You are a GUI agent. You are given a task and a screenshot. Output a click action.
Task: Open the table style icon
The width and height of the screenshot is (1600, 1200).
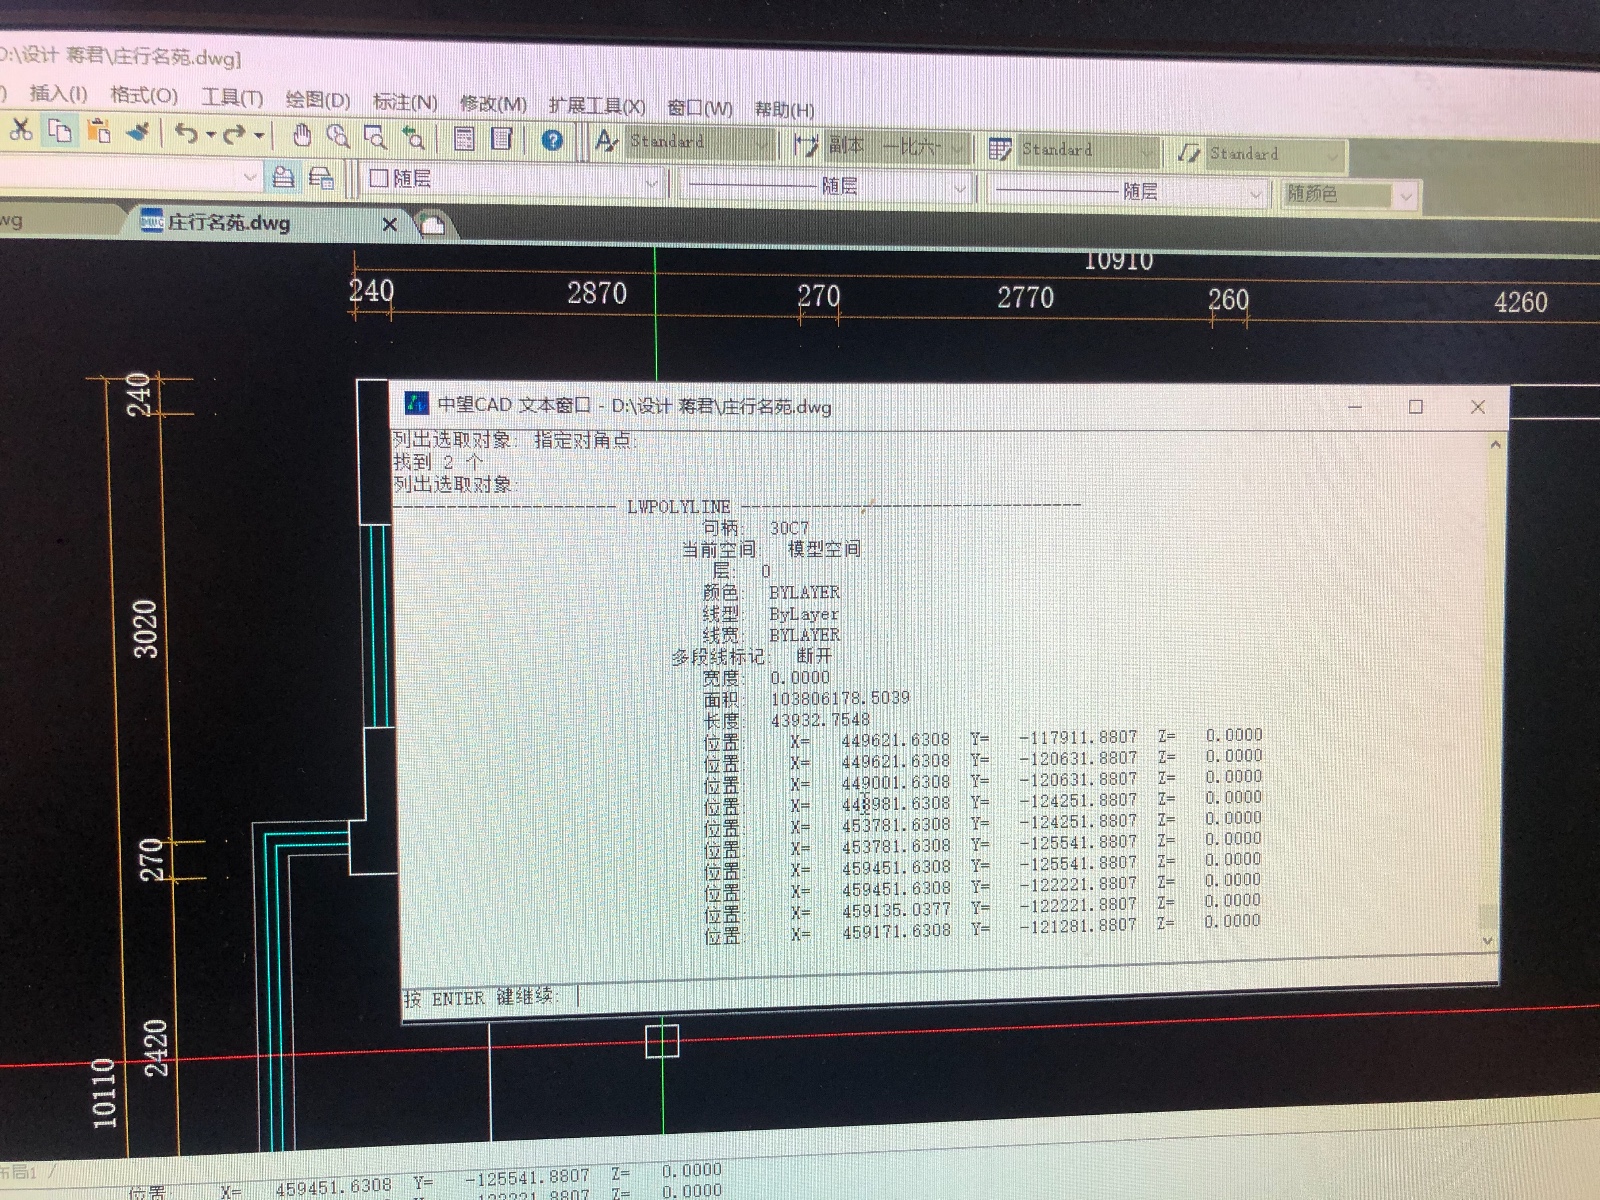(x=999, y=150)
